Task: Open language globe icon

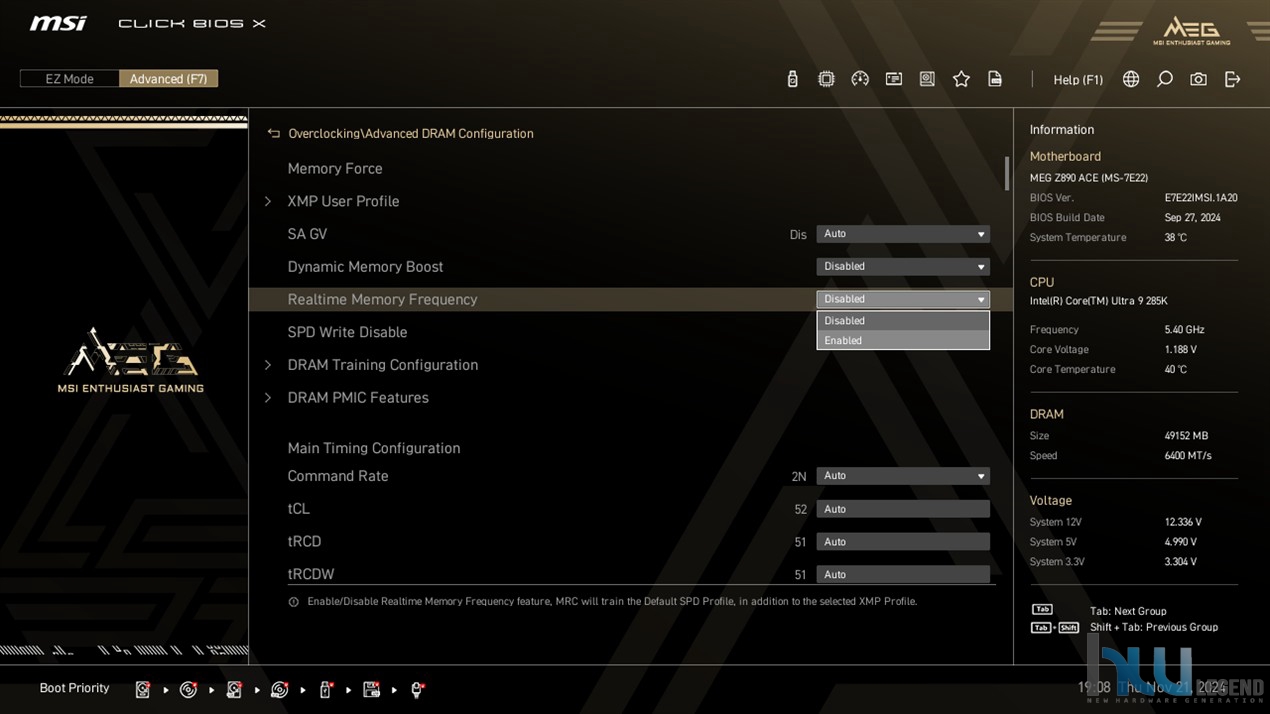Action: [1131, 79]
